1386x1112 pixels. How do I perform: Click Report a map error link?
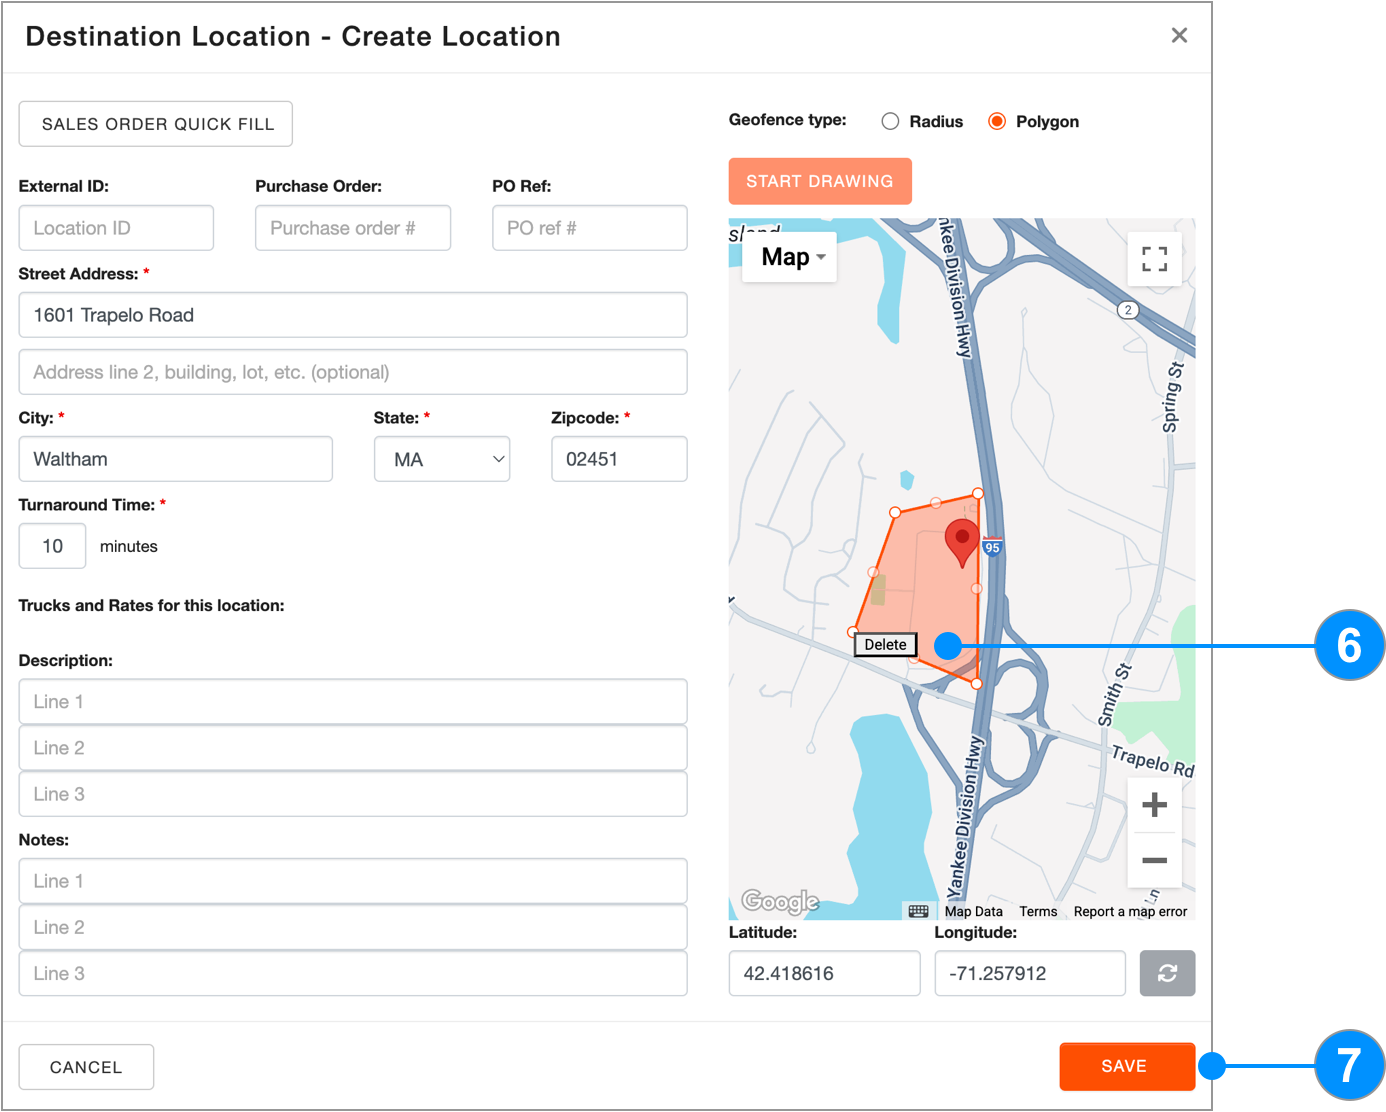(x=1130, y=911)
